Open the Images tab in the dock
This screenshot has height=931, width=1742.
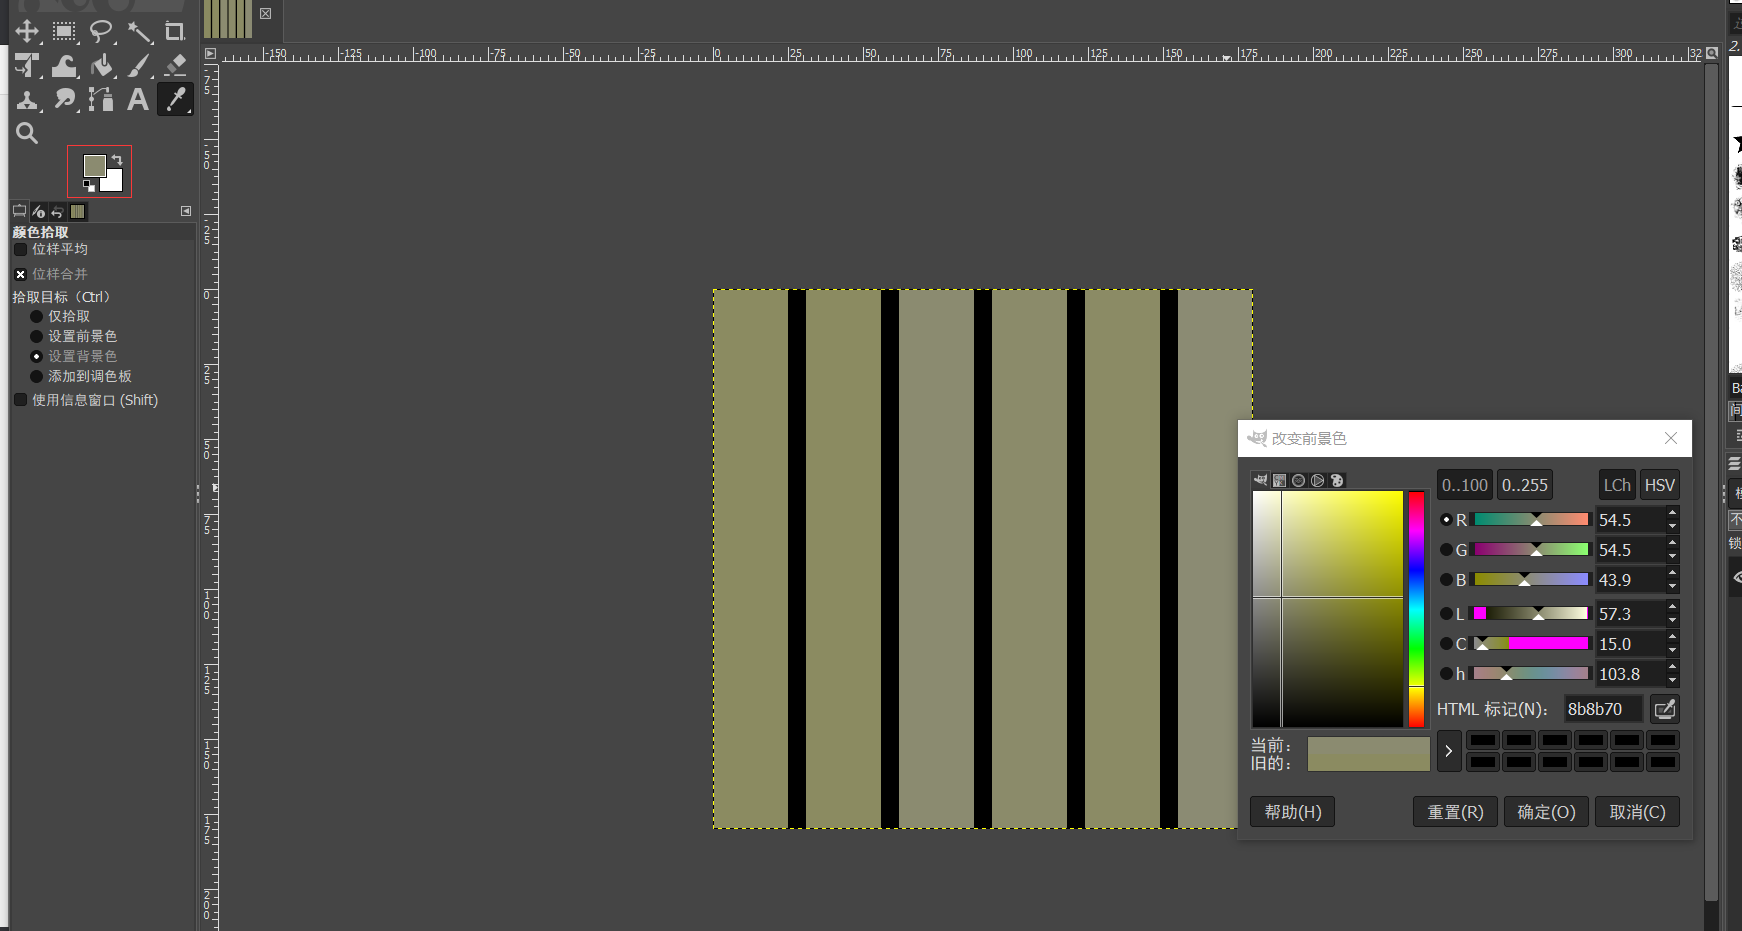point(77,211)
